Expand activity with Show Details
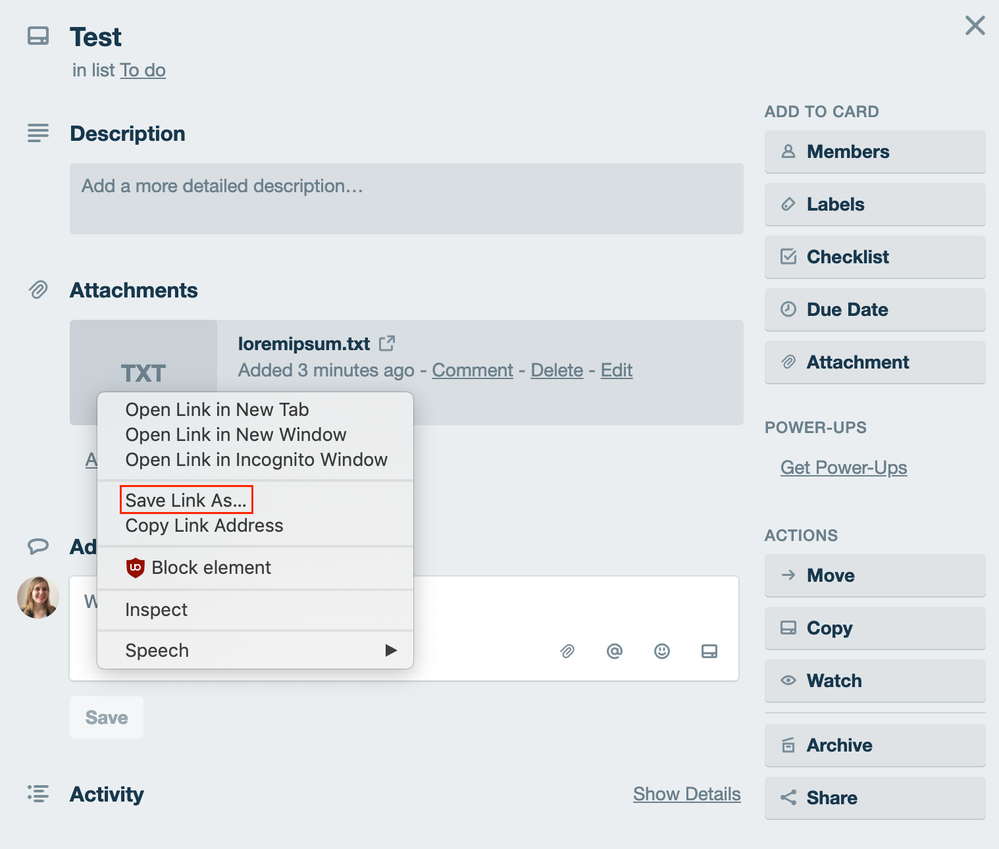 coord(687,794)
